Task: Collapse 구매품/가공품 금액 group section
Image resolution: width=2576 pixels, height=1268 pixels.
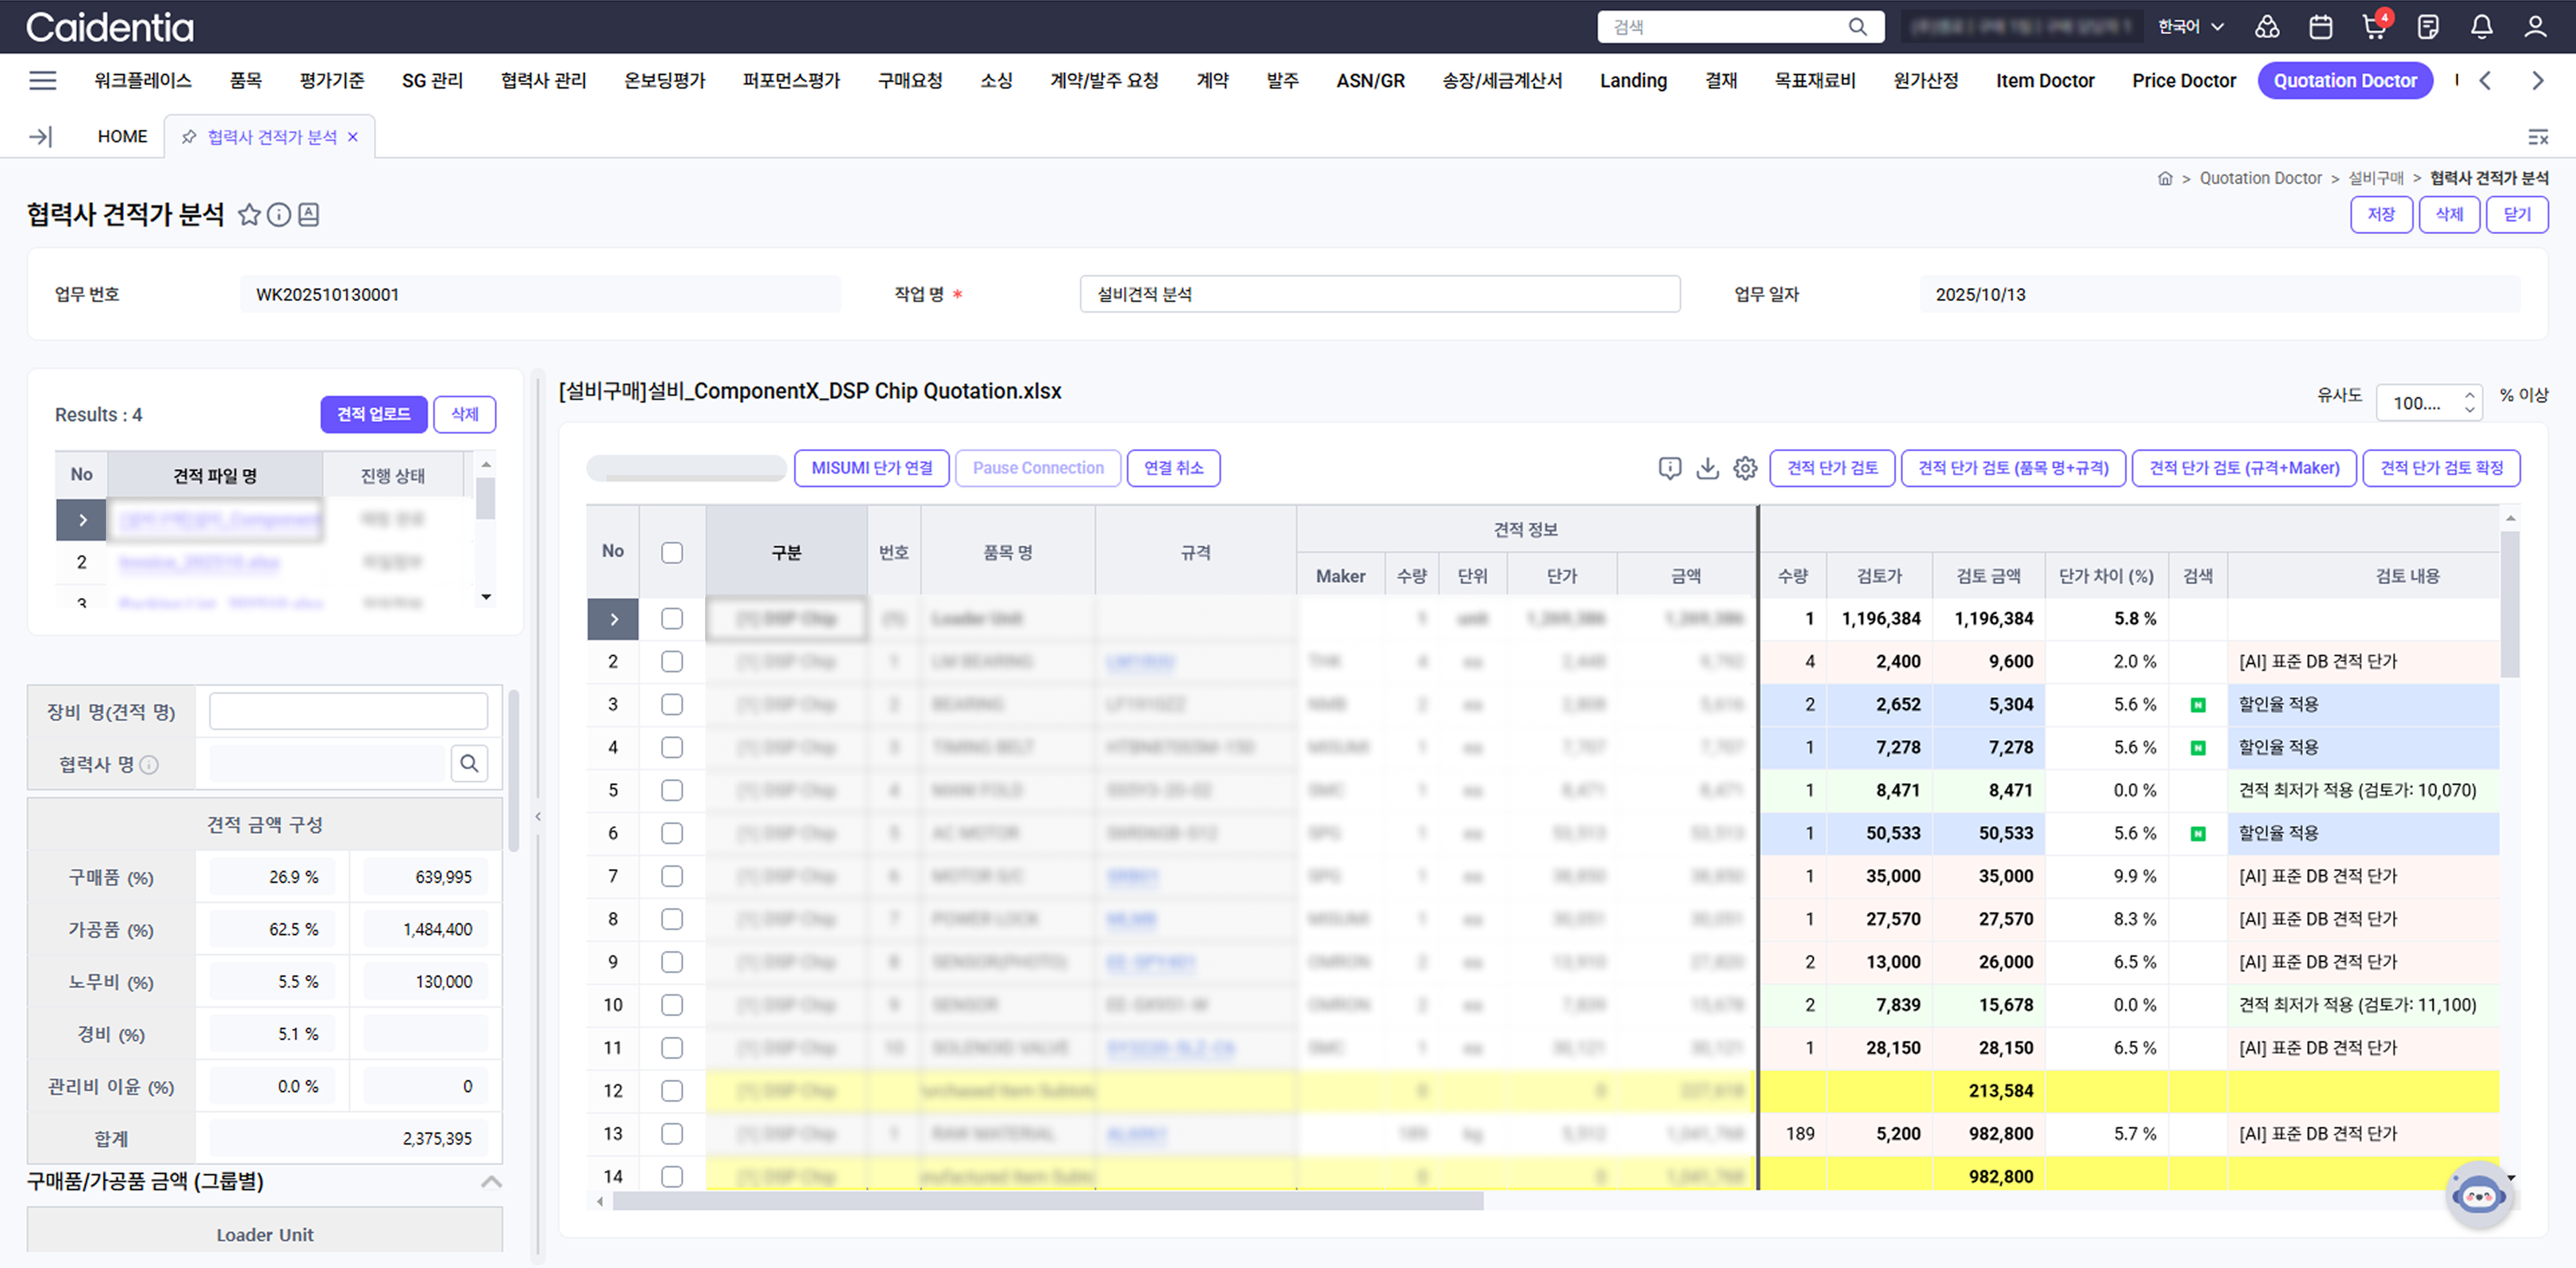Action: pos(490,1182)
